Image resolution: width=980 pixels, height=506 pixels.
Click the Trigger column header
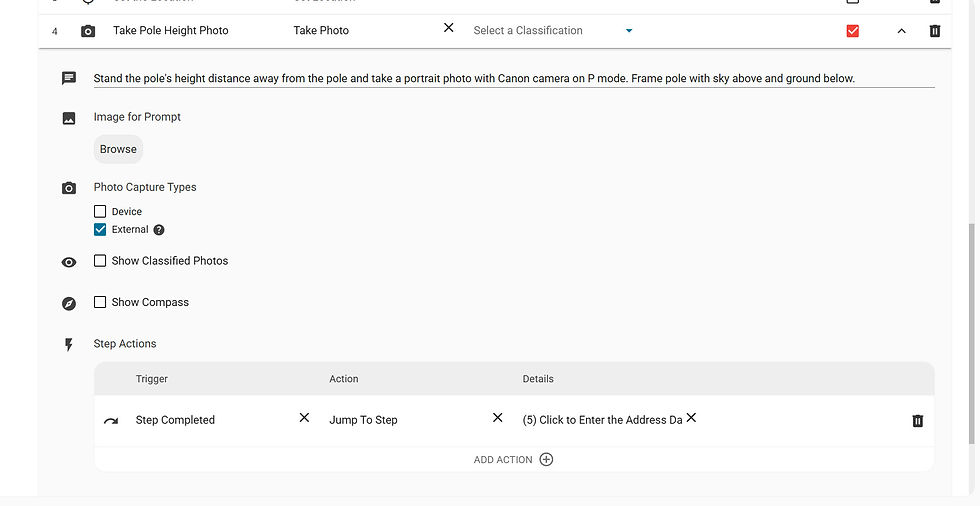pyautogui.click(x=152, y=379)
